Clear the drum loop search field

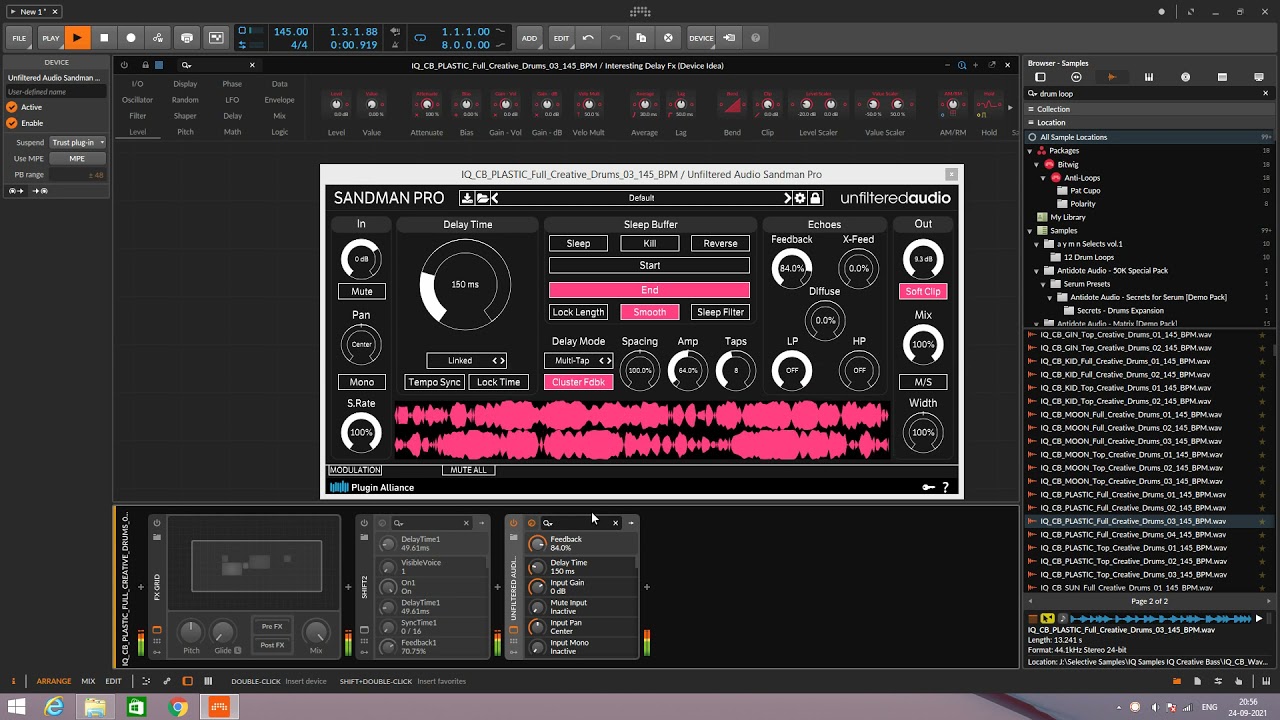1265,94
